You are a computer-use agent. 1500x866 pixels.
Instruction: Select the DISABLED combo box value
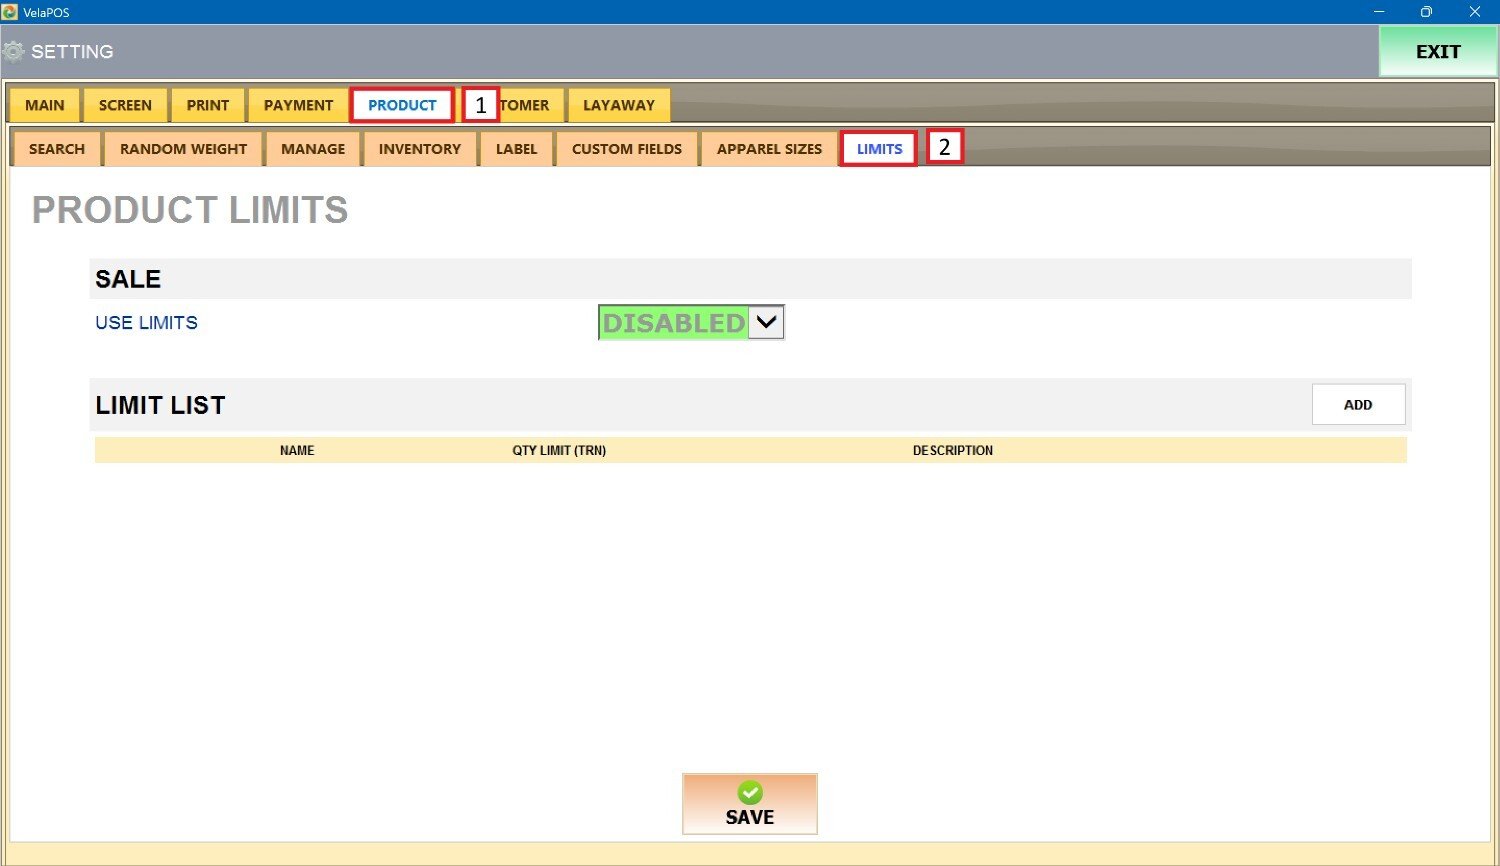pos(673,323)
